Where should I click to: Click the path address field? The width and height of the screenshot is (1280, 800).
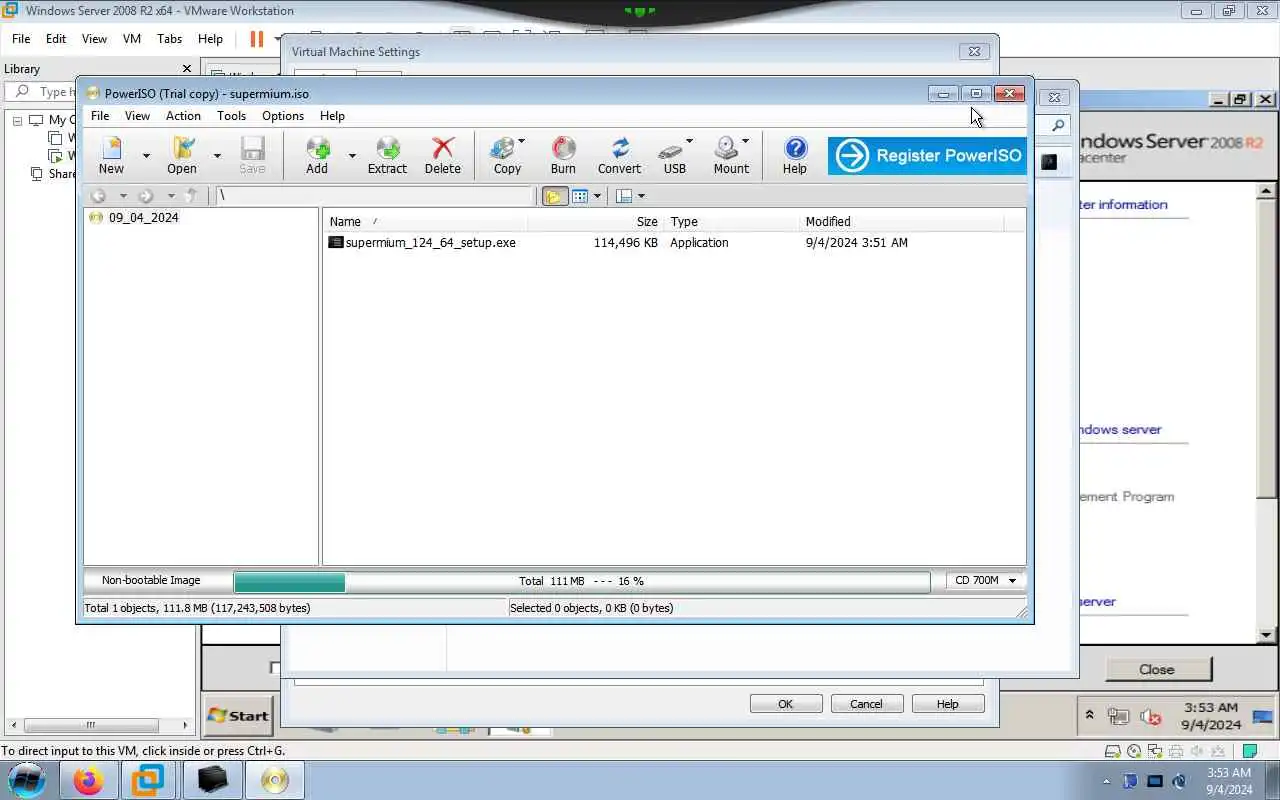[x=376, y=196]
